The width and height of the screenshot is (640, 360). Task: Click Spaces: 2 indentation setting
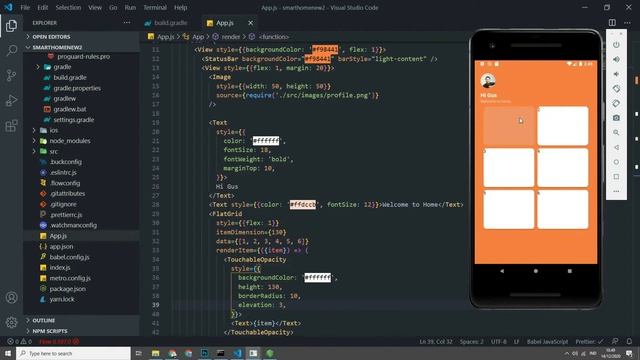click(471, 341)
